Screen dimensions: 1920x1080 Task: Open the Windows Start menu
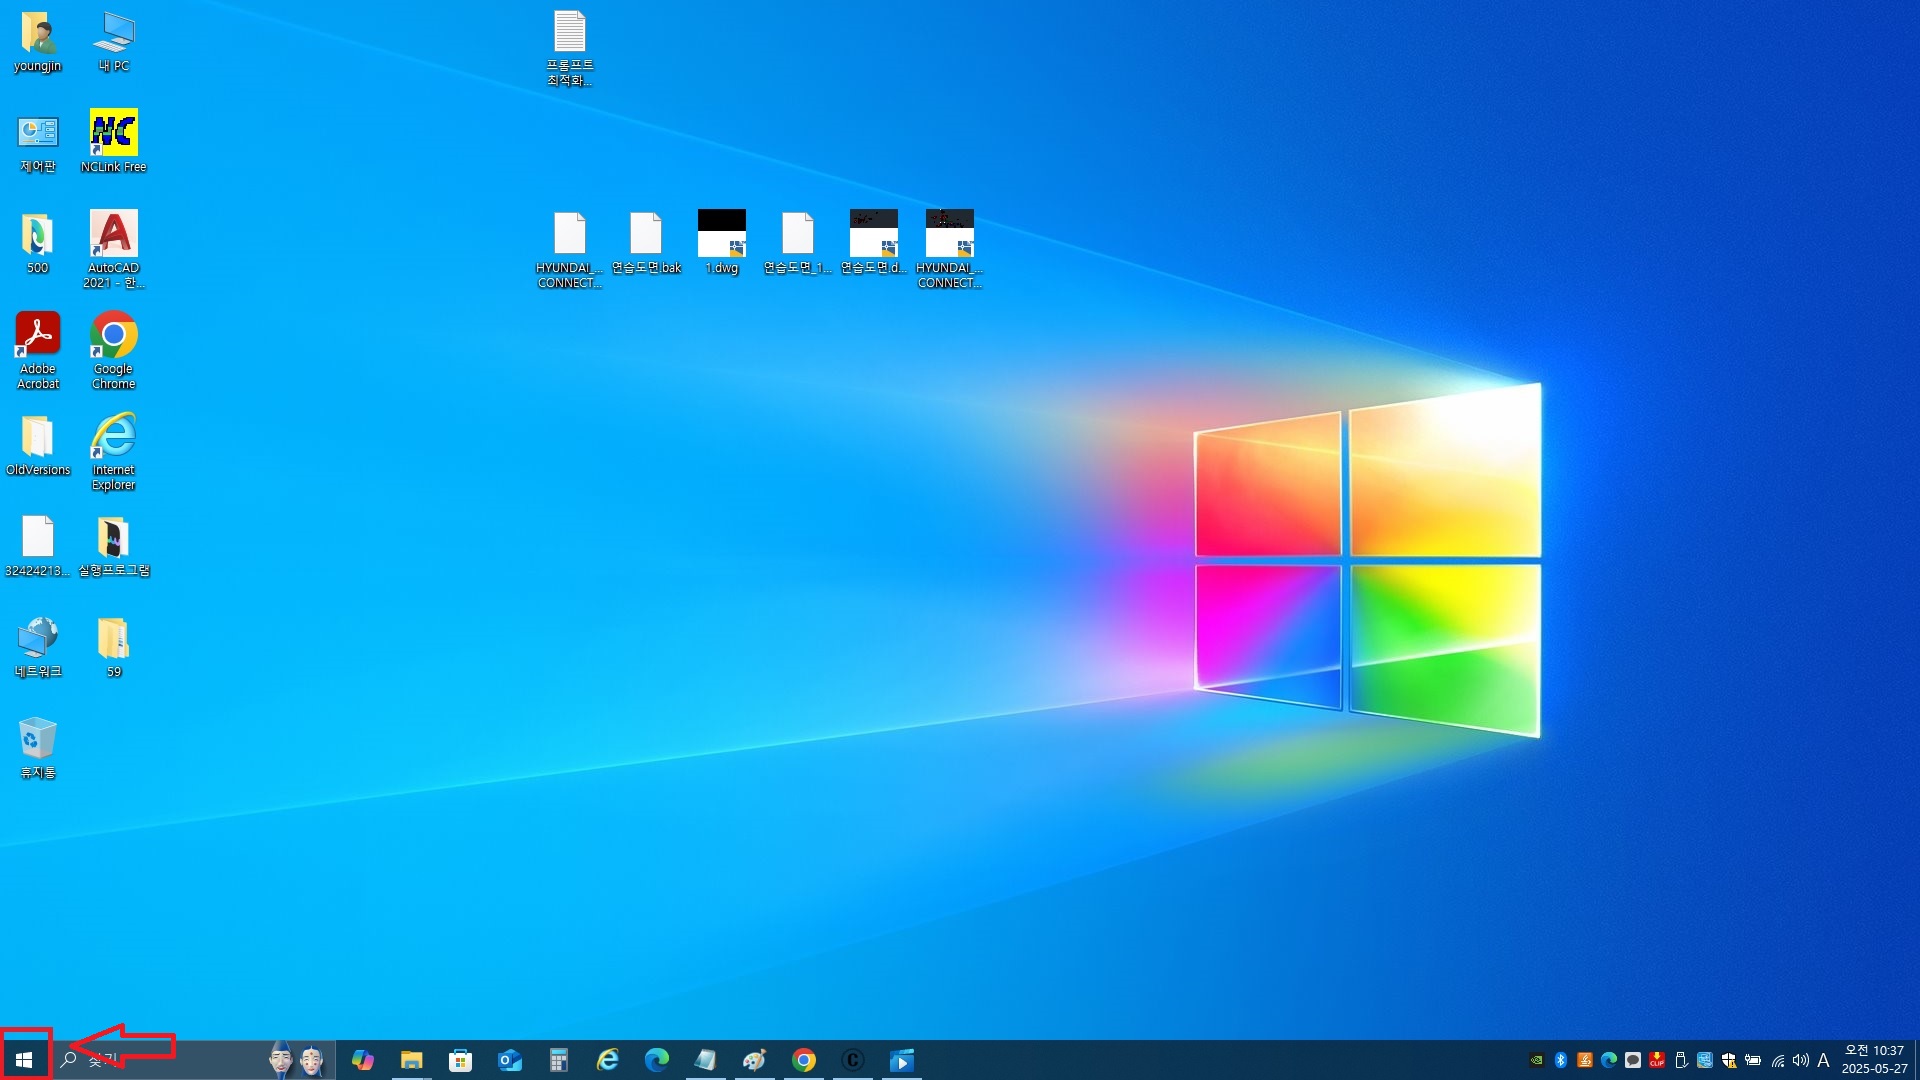pos(24,1059)
